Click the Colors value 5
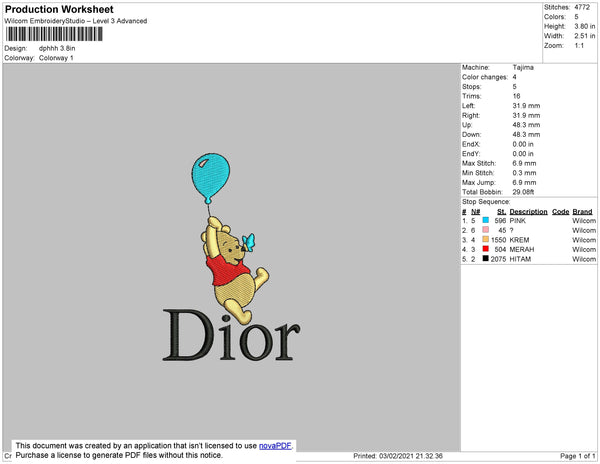 [576, 17]
